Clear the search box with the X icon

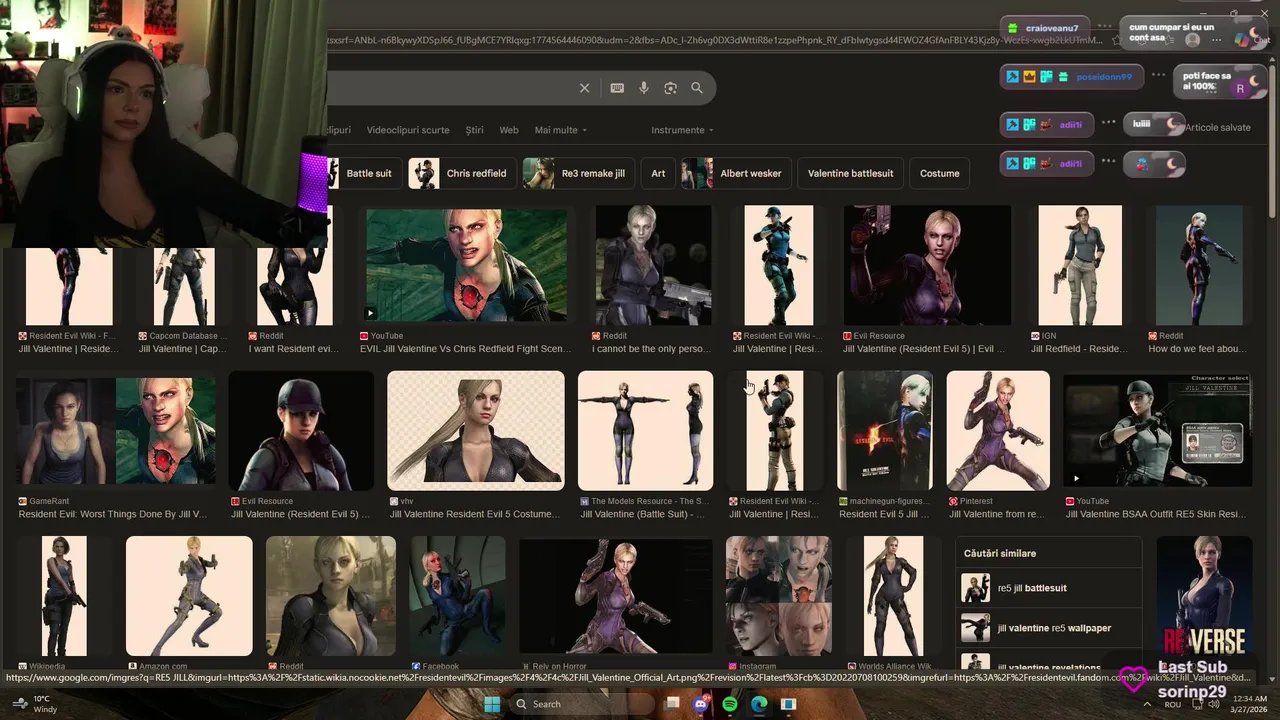[585, 88]
